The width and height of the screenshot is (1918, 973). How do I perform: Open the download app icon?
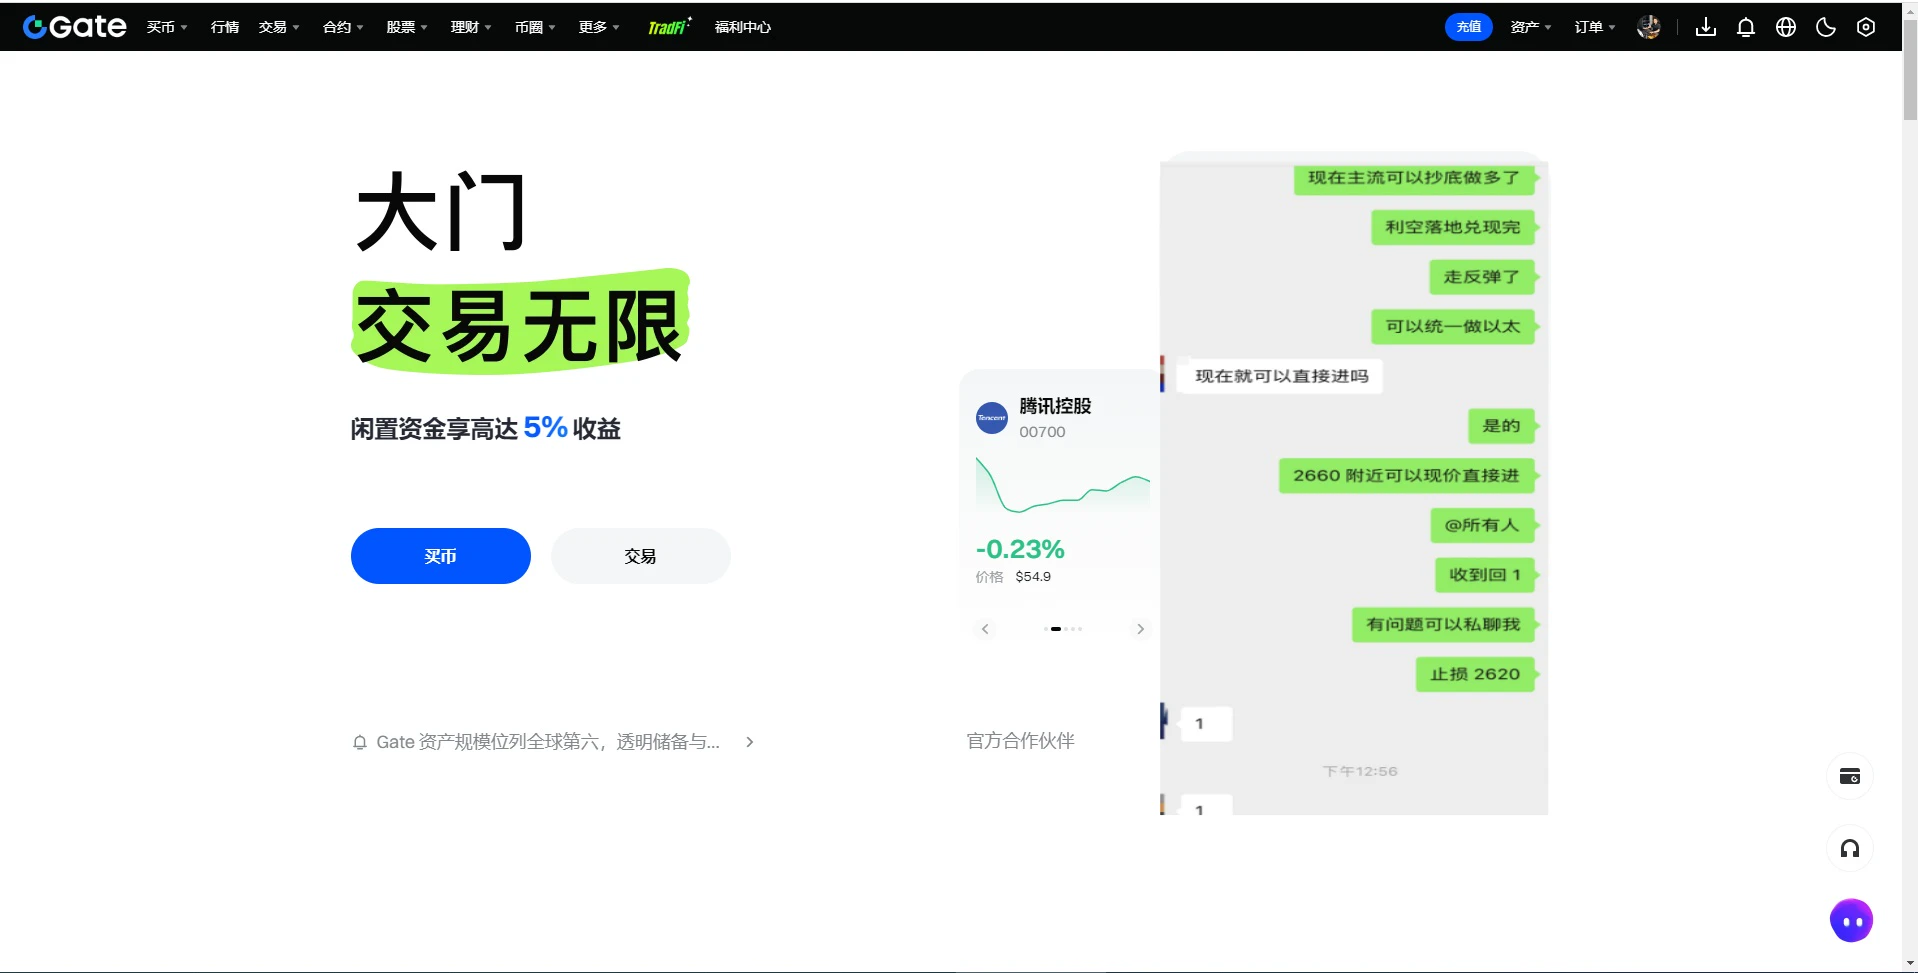pos(1706,27)
